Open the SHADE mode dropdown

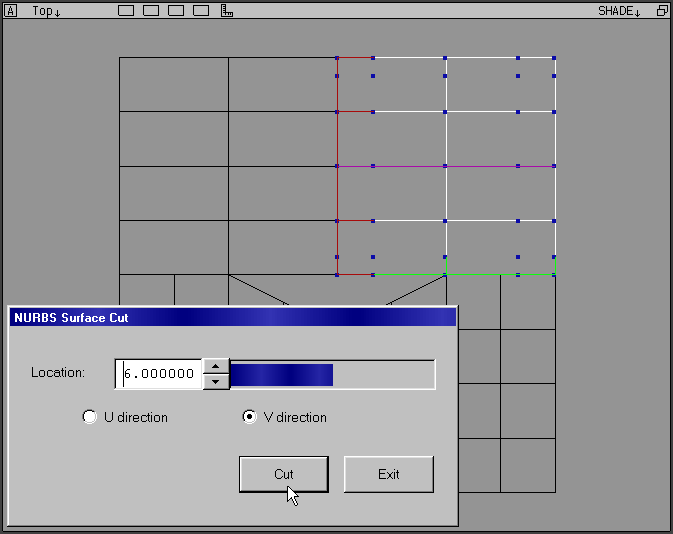tap(619, 11)
